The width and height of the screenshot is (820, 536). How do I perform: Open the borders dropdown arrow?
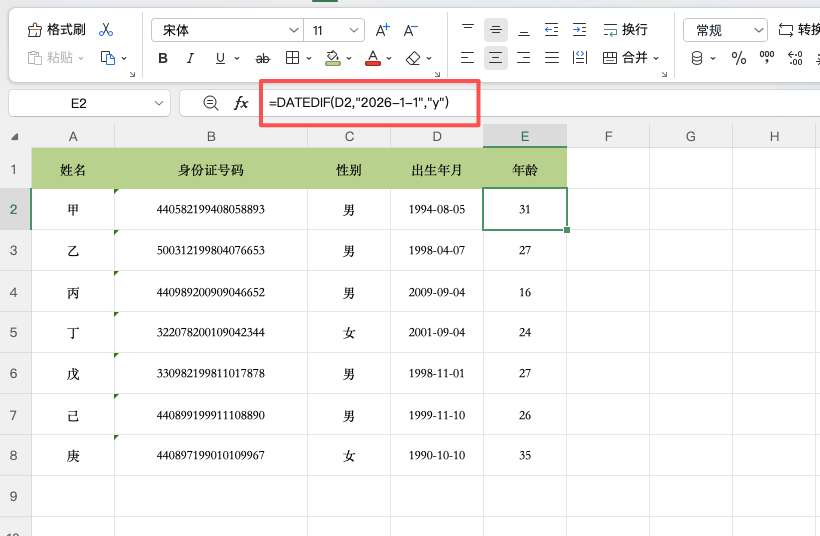(309, 59)
